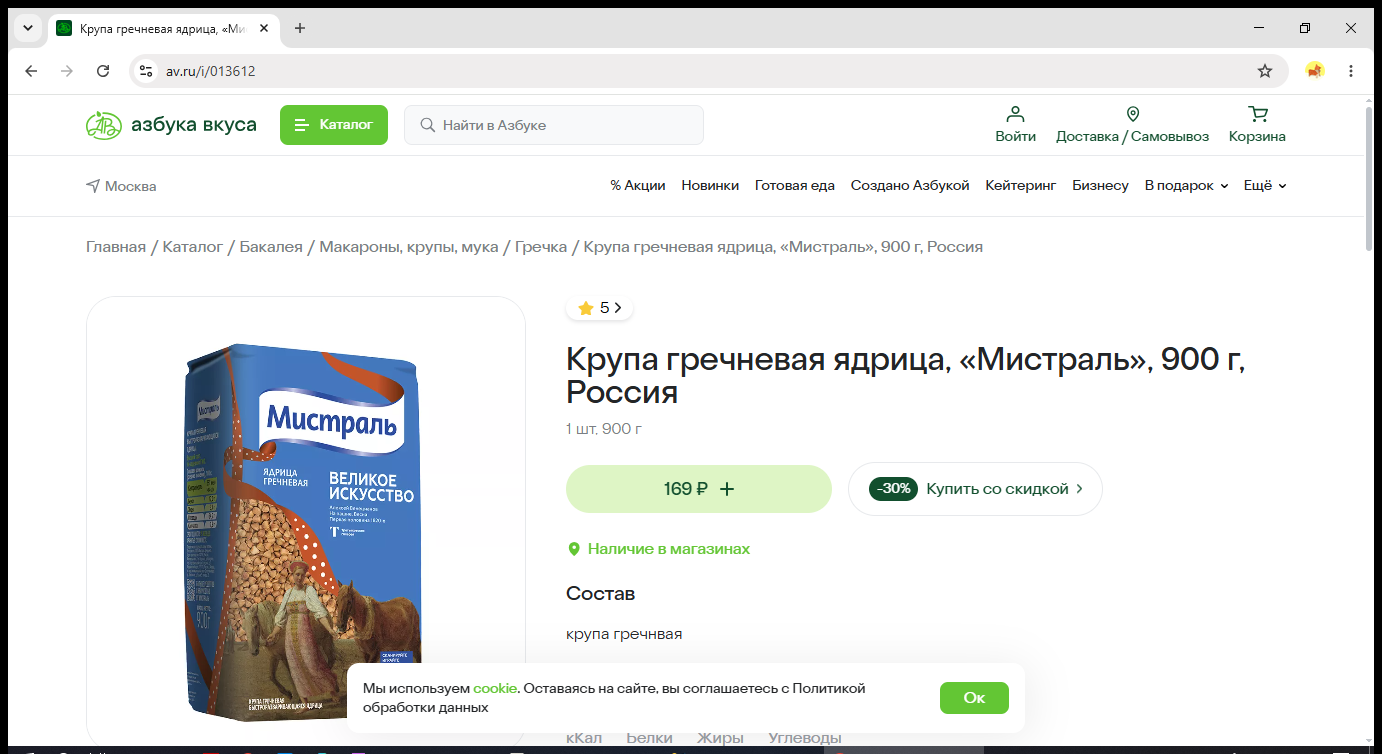
Task: Click the '1 шт. 900 г' weight text
Action: [x=604, y=429]
